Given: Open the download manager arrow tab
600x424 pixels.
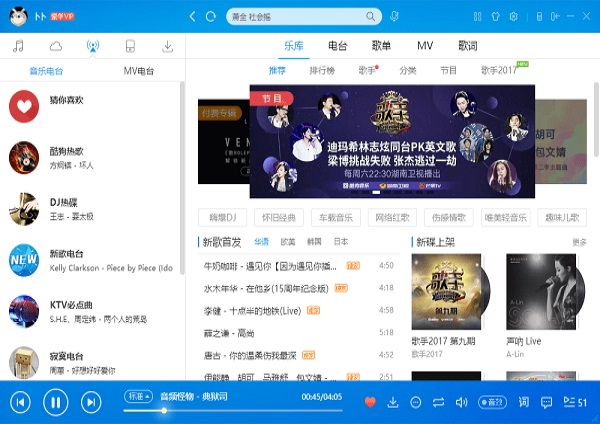Looking at the screenshot, I should pyautogui.click(x=167, y=46).
